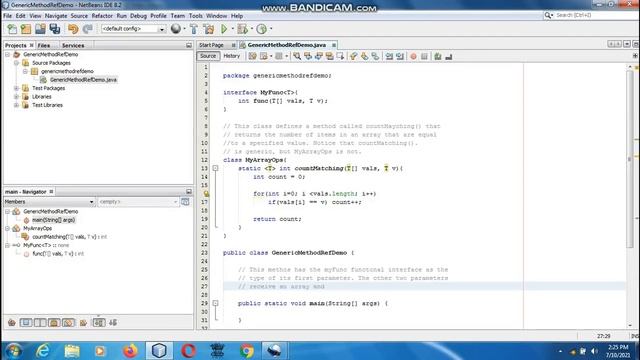
Task: Click the Build Project hammer icon
Action: point(194,29)
